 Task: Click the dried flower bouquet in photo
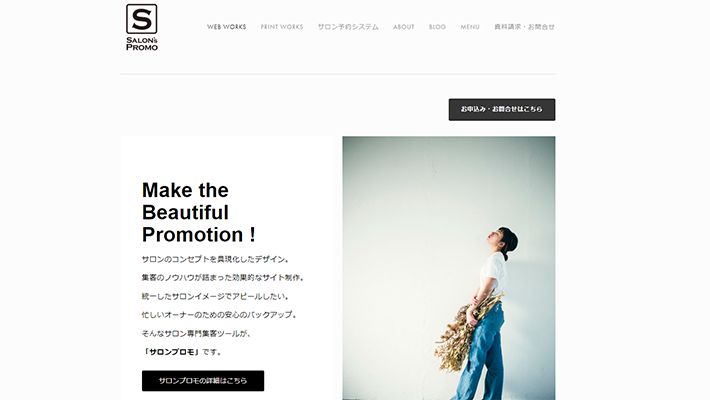point(465,331)
